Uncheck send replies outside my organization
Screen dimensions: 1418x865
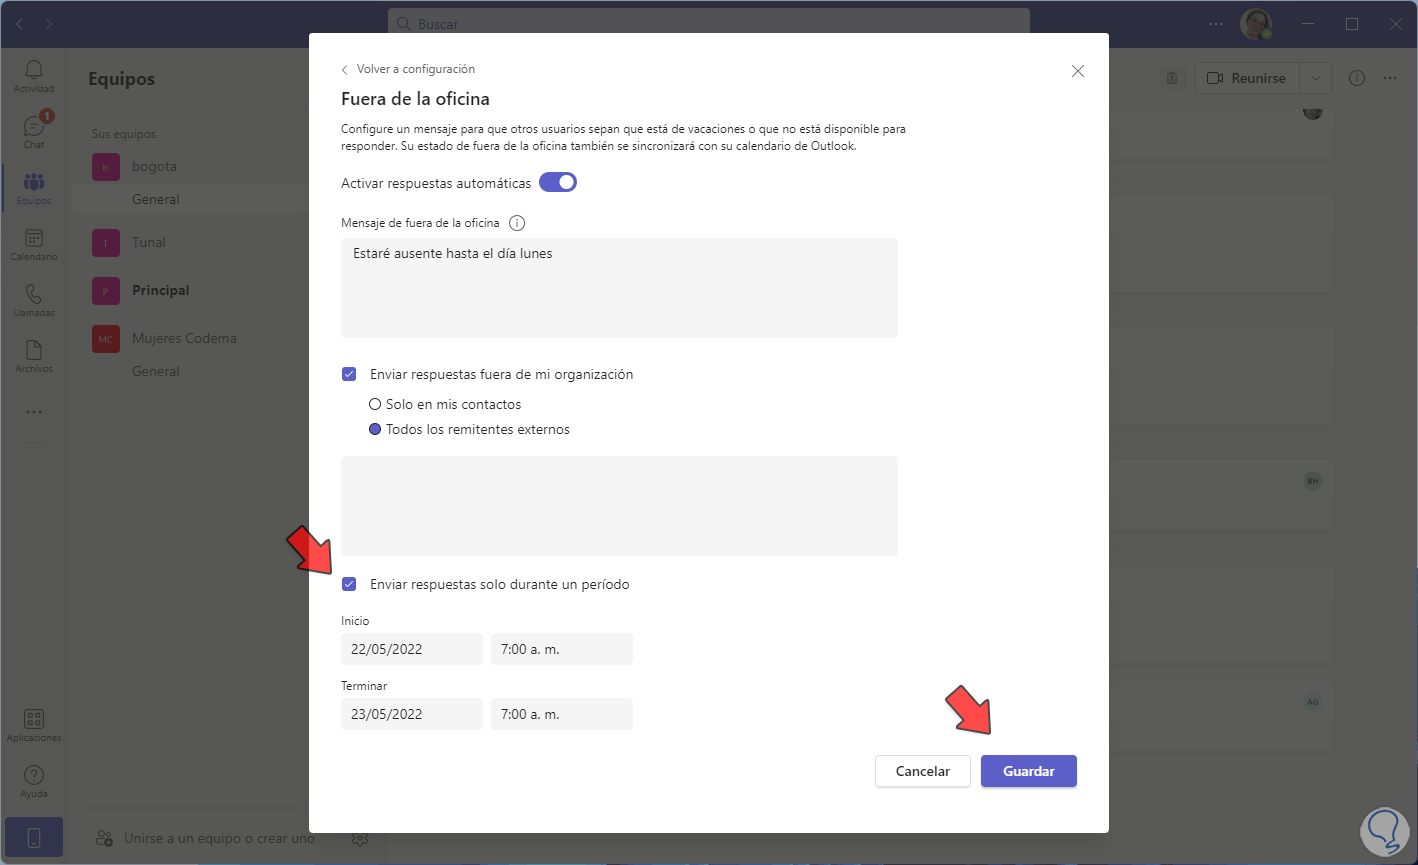click(349, 374)
